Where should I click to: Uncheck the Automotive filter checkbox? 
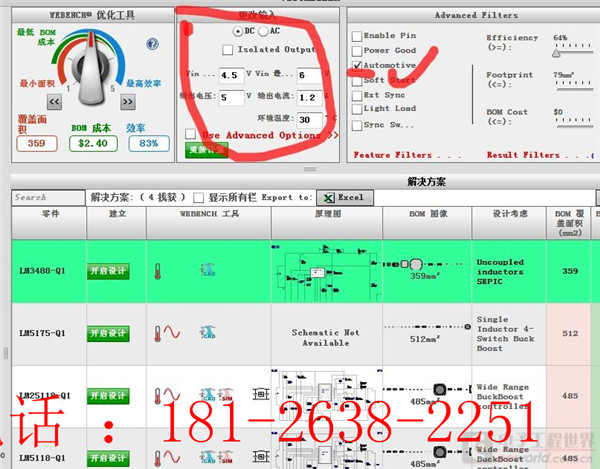pyautogui.click(x=357, y=65)
